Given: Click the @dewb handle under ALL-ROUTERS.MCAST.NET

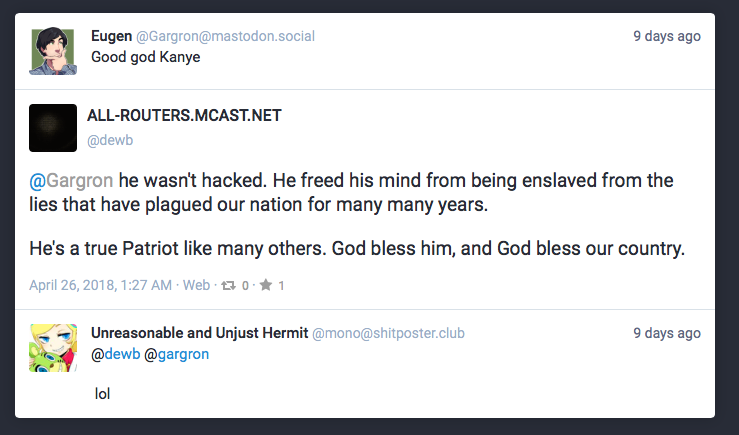Looking at the screenshot, I should click(x=105, y=141).
